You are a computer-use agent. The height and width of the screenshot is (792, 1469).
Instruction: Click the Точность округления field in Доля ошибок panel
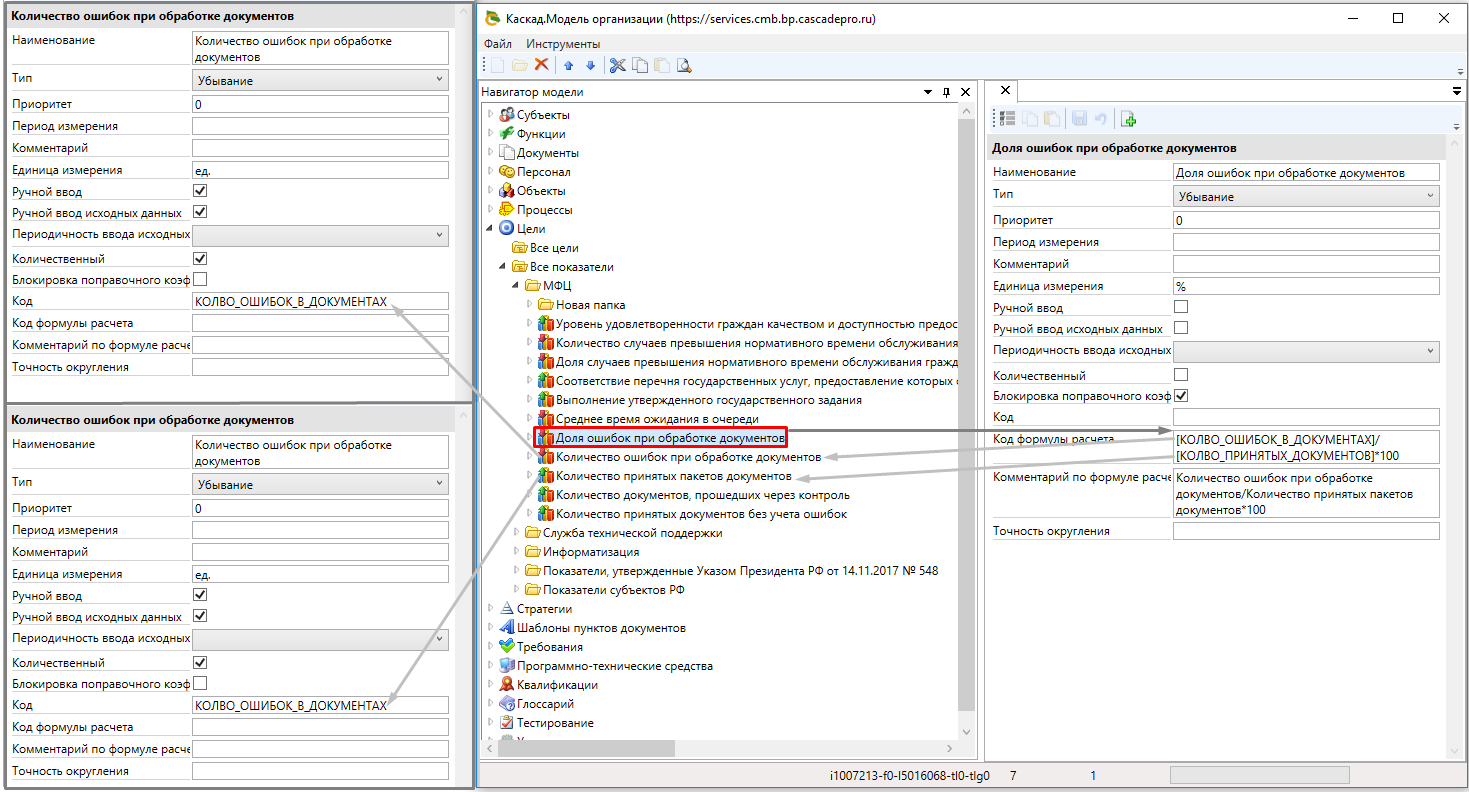[x=1306, y=531]
